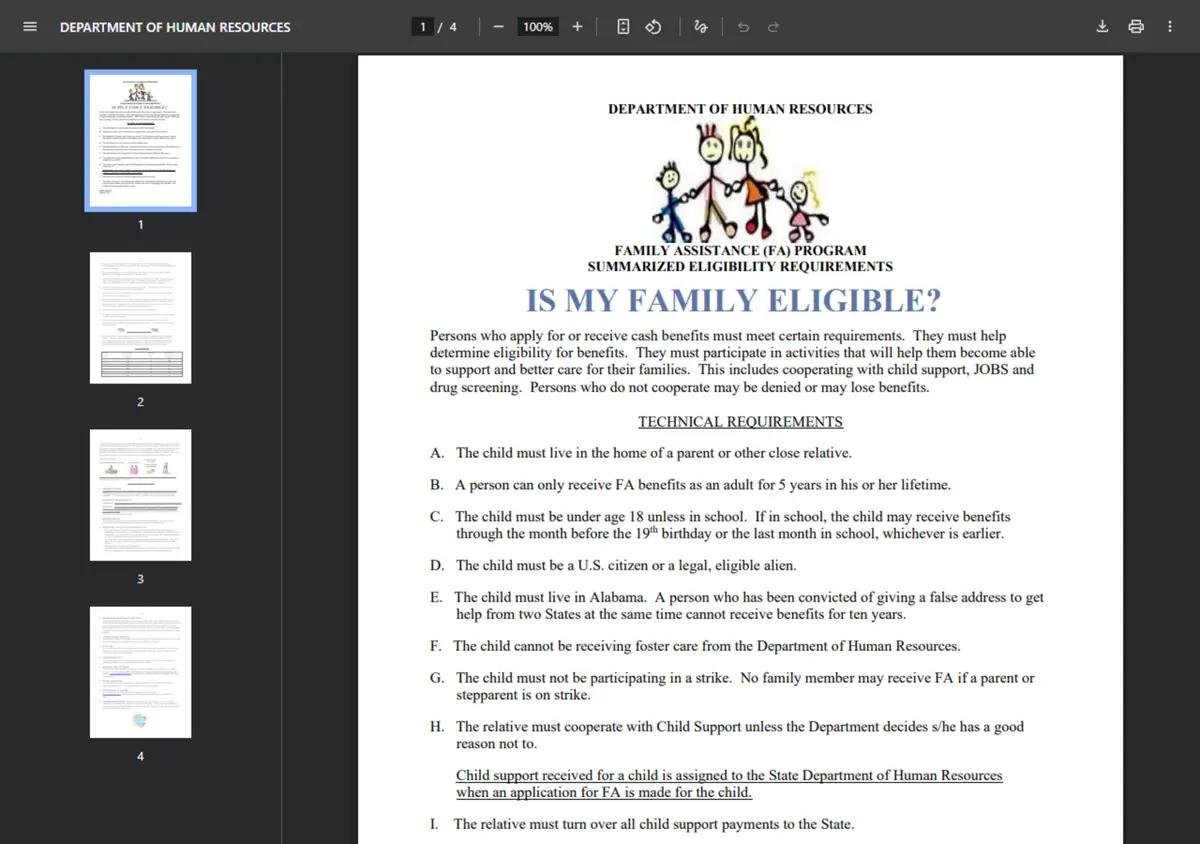
Task: Click the 100% zoom level field
Action: click(x=538, y=27)
